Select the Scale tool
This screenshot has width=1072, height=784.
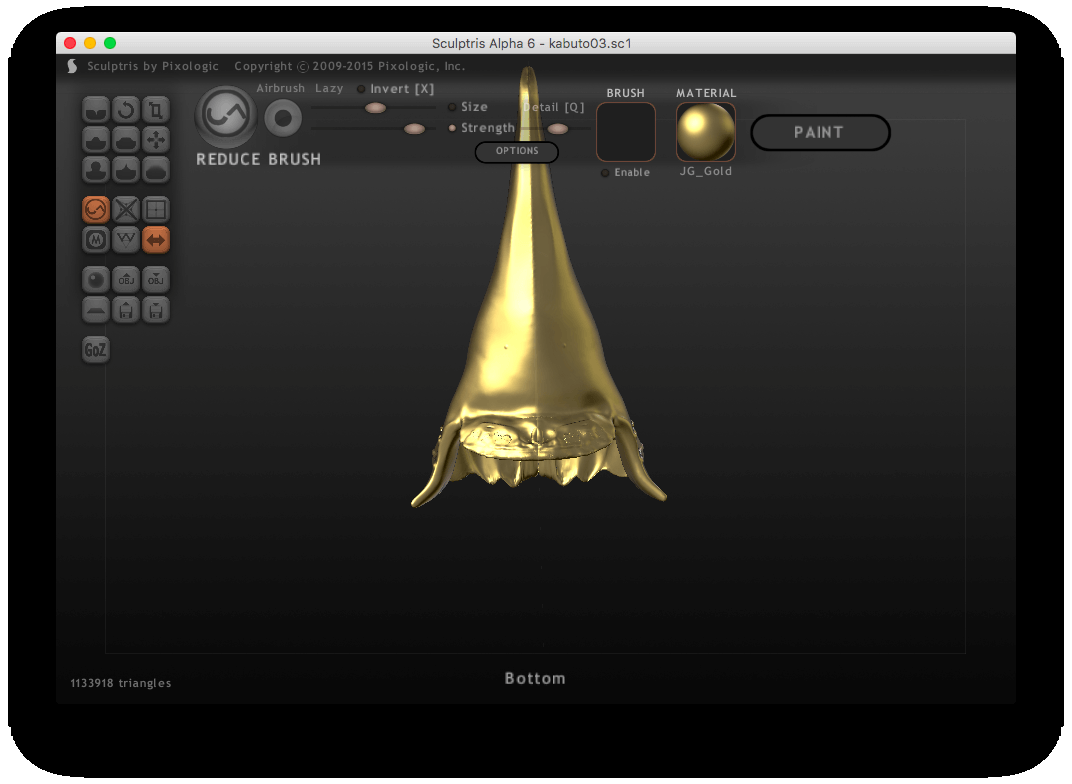[x=156, y=109]
